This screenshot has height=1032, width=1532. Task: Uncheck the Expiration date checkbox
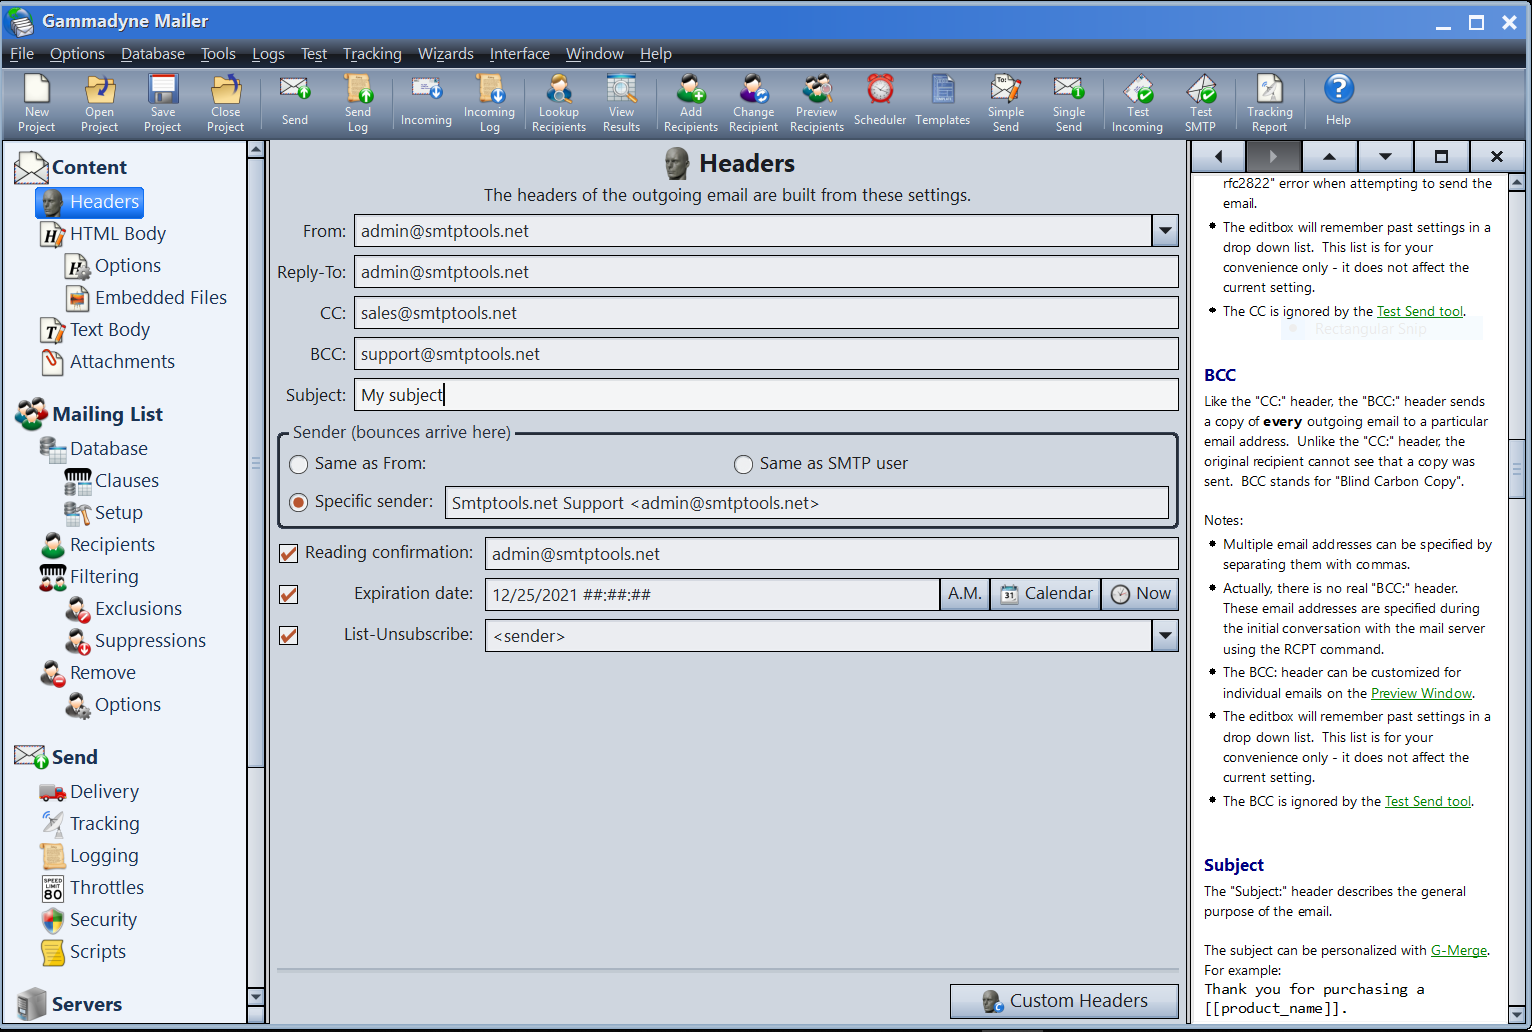[x=289, y=594]
